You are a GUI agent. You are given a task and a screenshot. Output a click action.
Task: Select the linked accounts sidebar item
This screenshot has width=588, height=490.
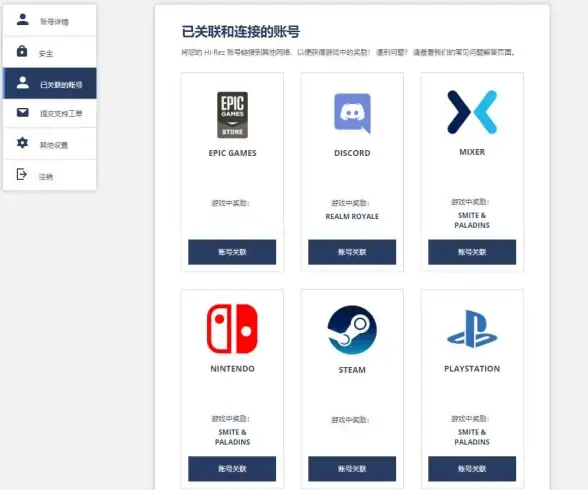[x=50, y=83]
